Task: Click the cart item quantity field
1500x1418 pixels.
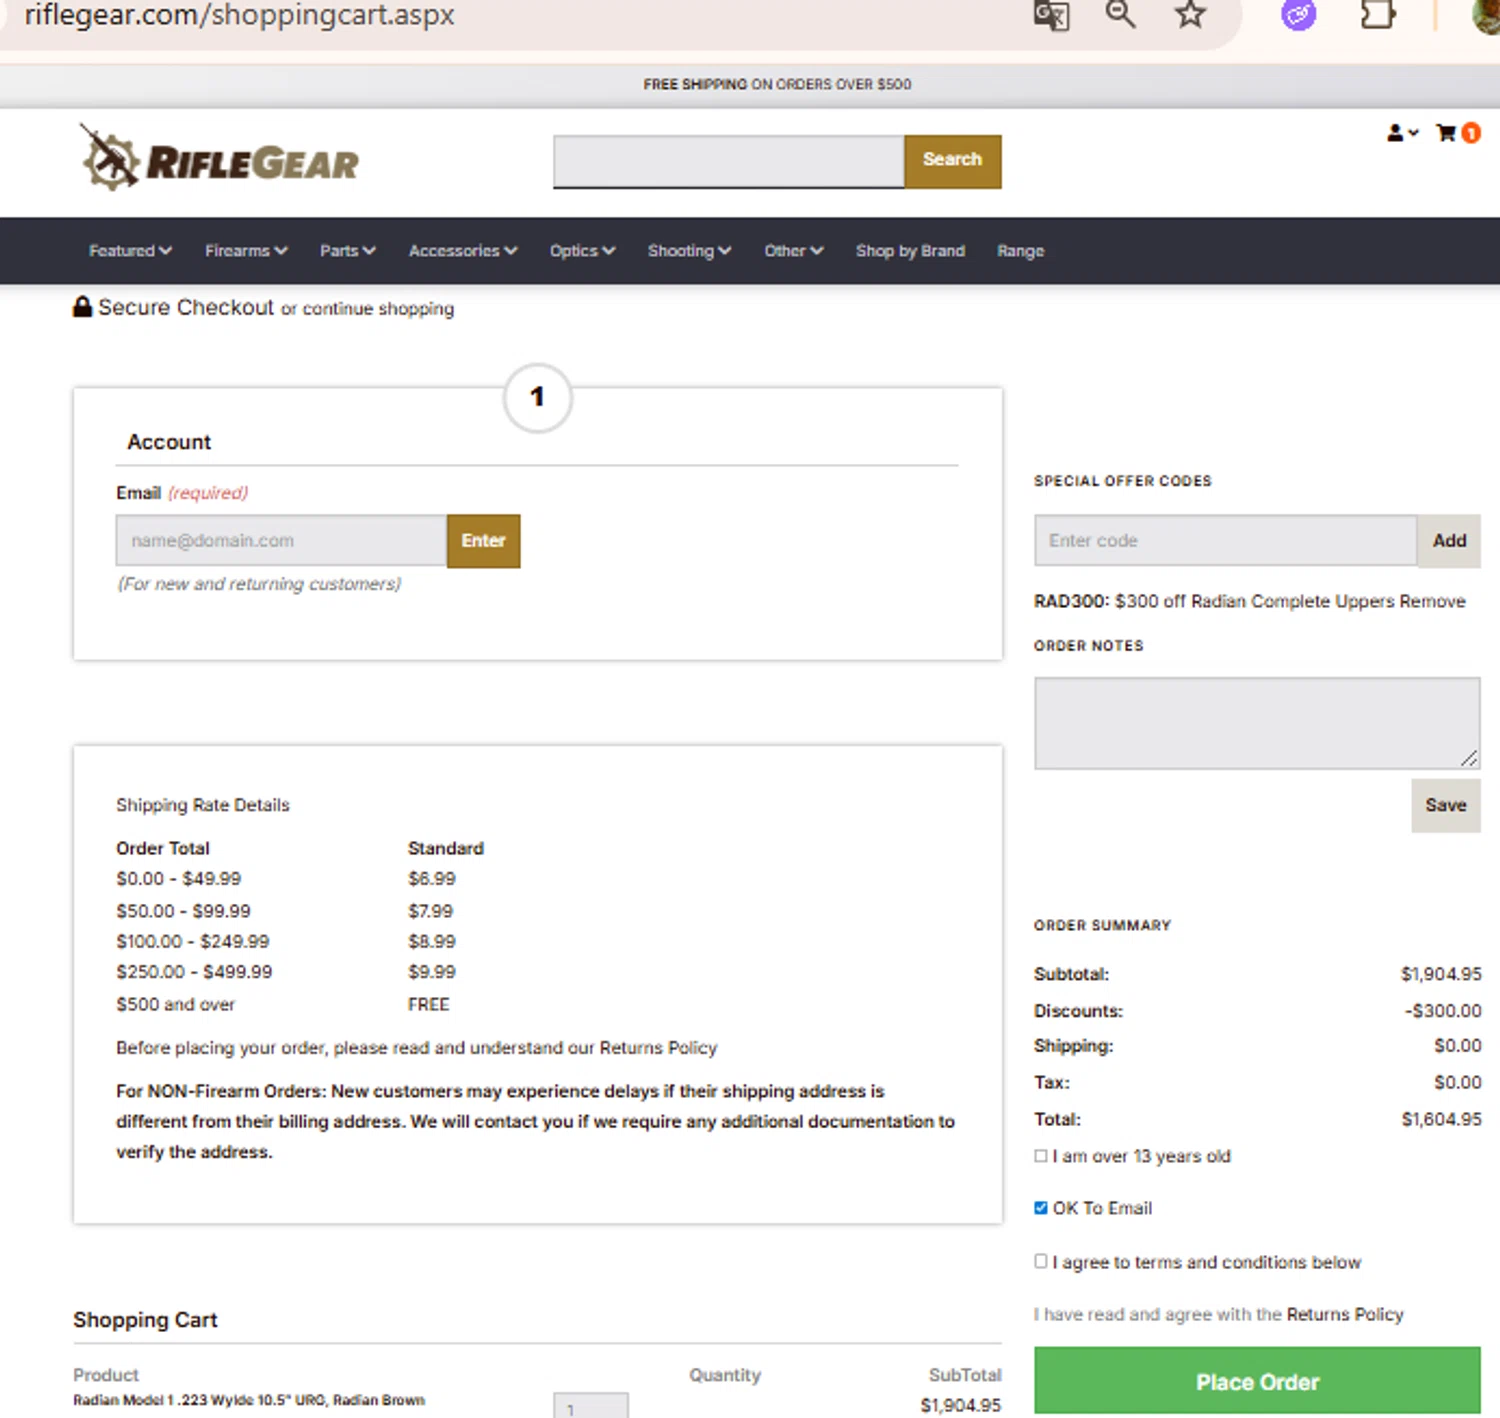Action: click(x=591, y=1405)
